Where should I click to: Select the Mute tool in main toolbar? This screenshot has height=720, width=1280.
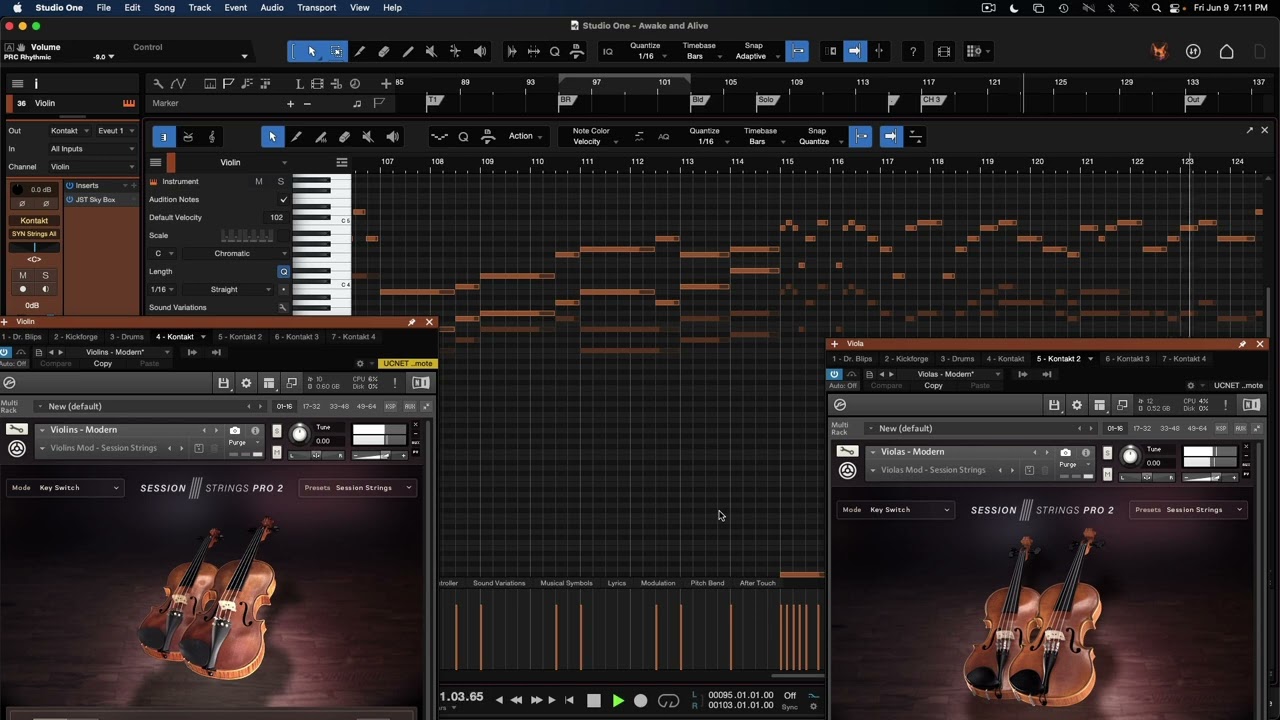click(x=431, y=51)
